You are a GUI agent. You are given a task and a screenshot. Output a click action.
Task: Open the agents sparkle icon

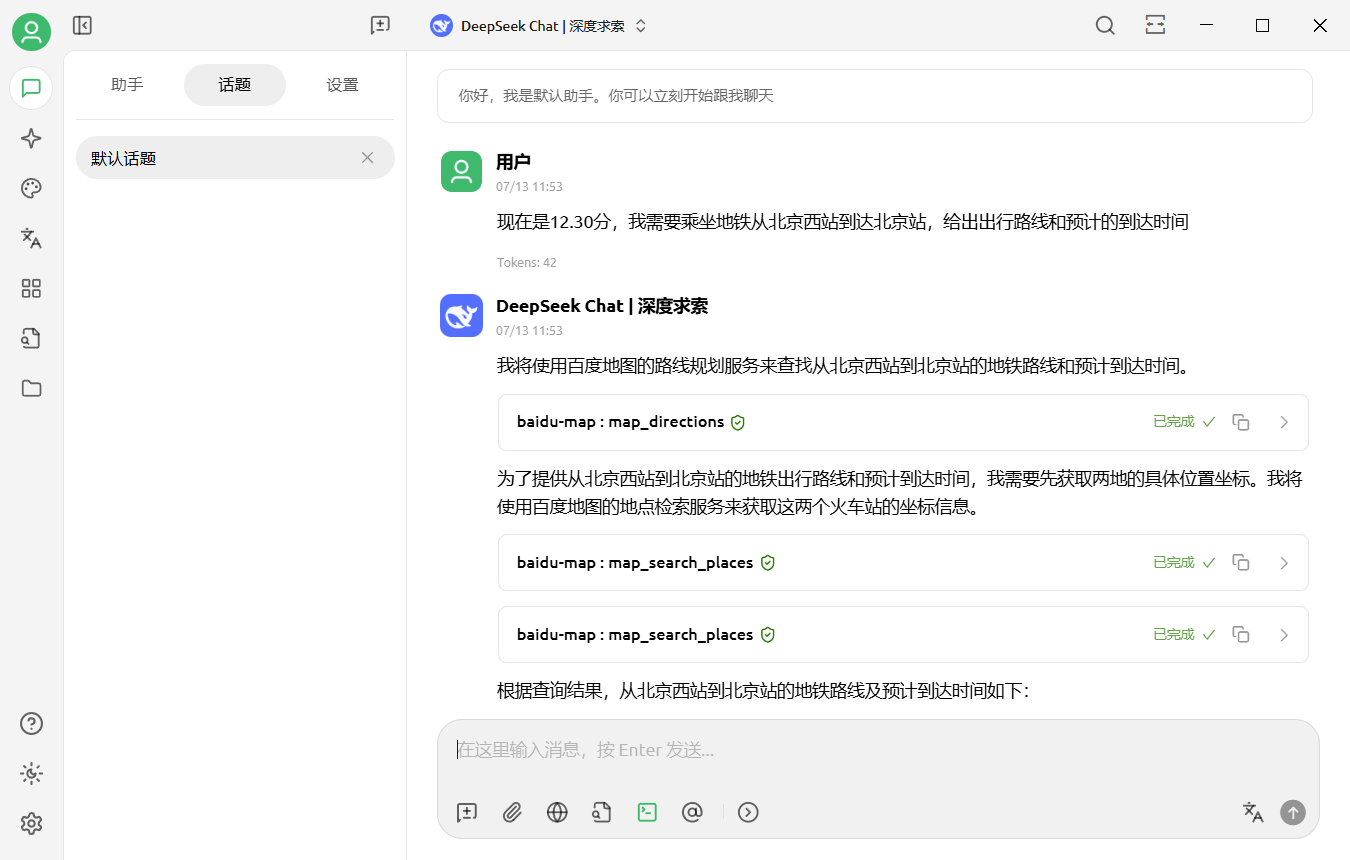click(x=31, y=138)
